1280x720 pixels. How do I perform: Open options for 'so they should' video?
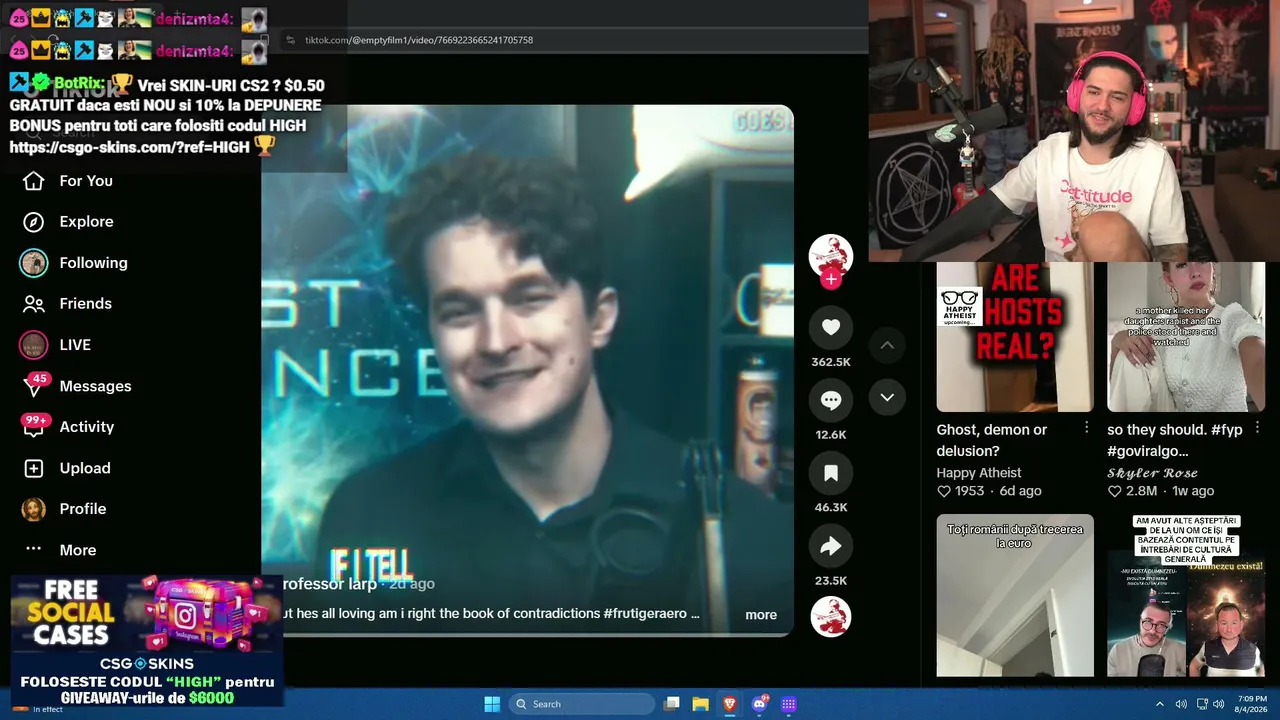tap(1258, 428)
